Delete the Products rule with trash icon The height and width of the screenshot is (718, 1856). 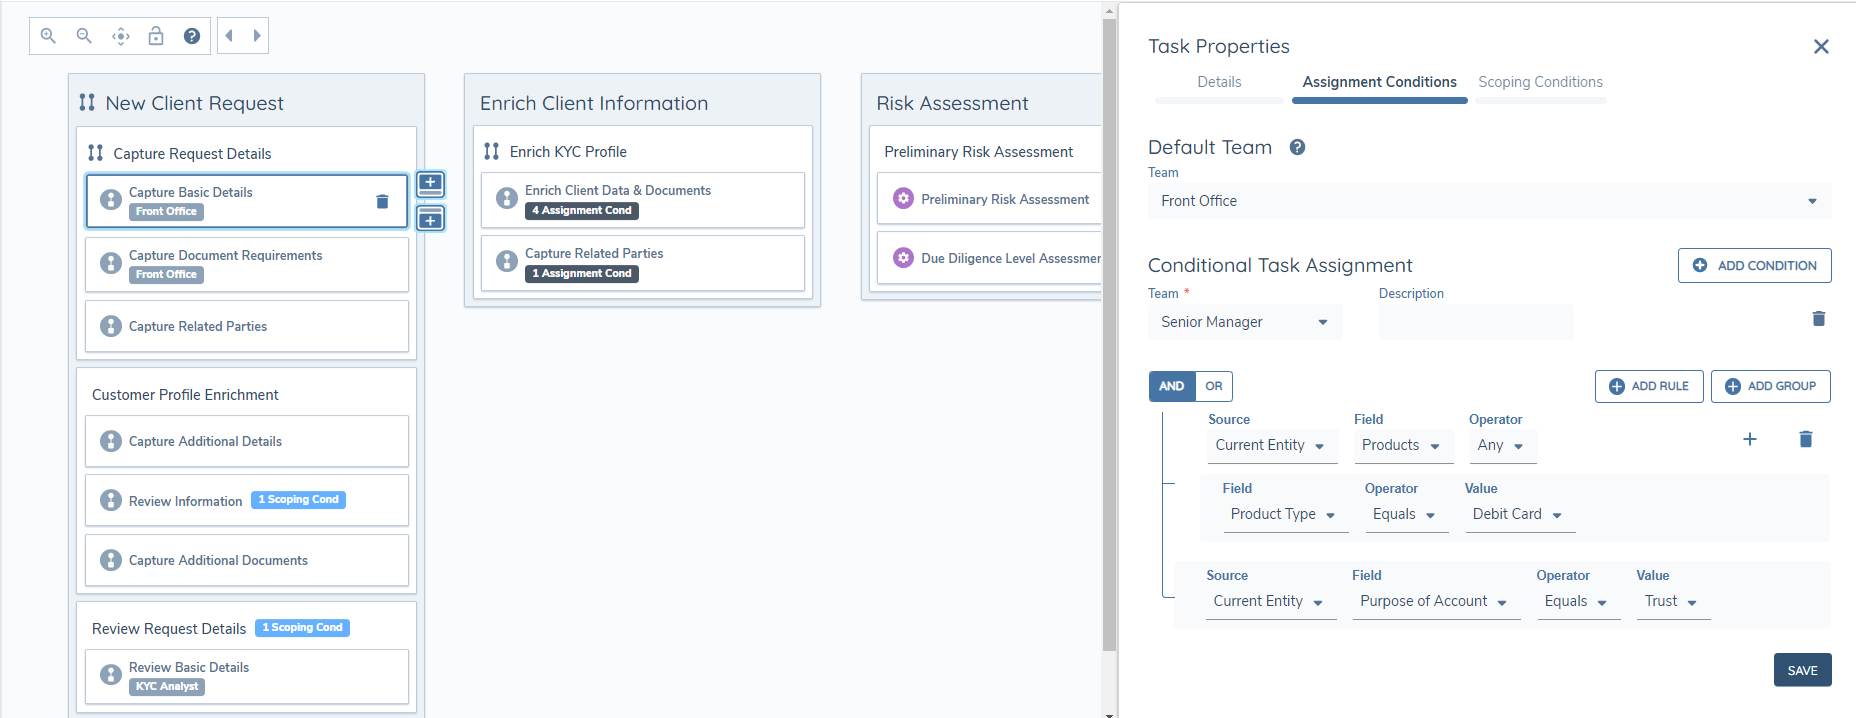click(x=1805, y=439)
